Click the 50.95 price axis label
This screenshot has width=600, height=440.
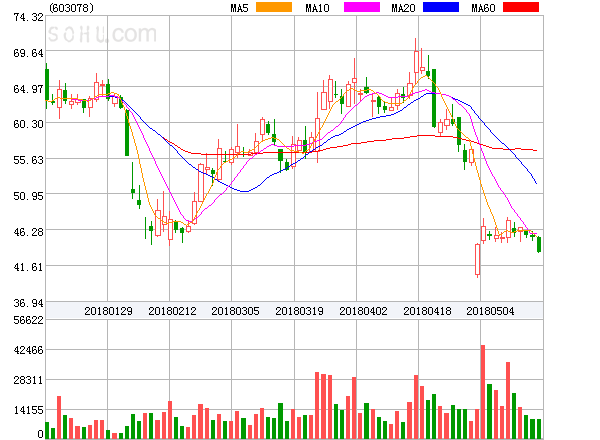point(28,196)
